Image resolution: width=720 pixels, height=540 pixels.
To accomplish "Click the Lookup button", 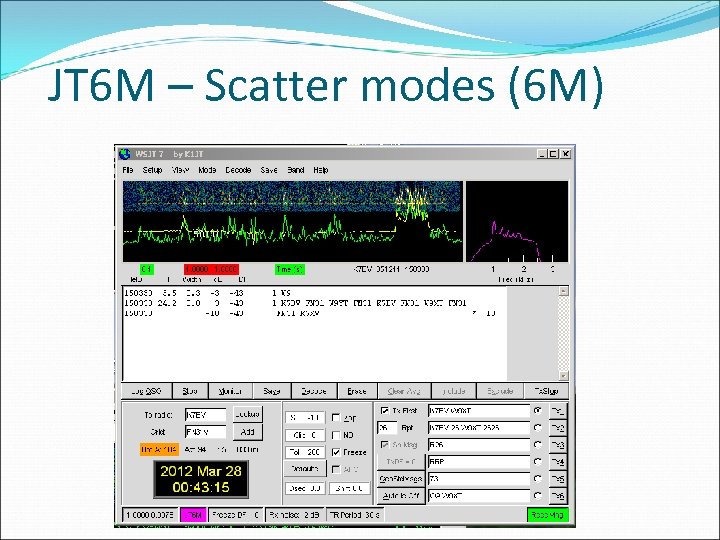I will (248, 414).
